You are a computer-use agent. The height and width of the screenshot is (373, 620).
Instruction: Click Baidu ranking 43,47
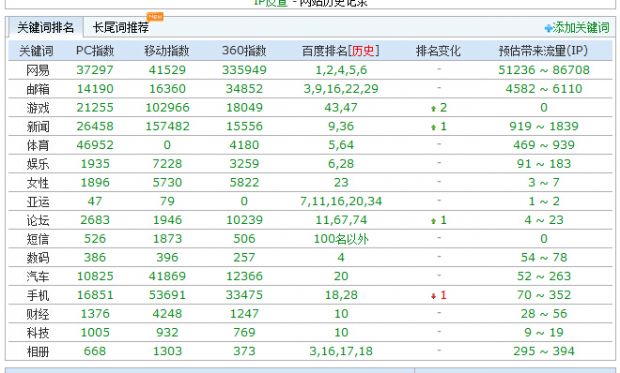341,108
